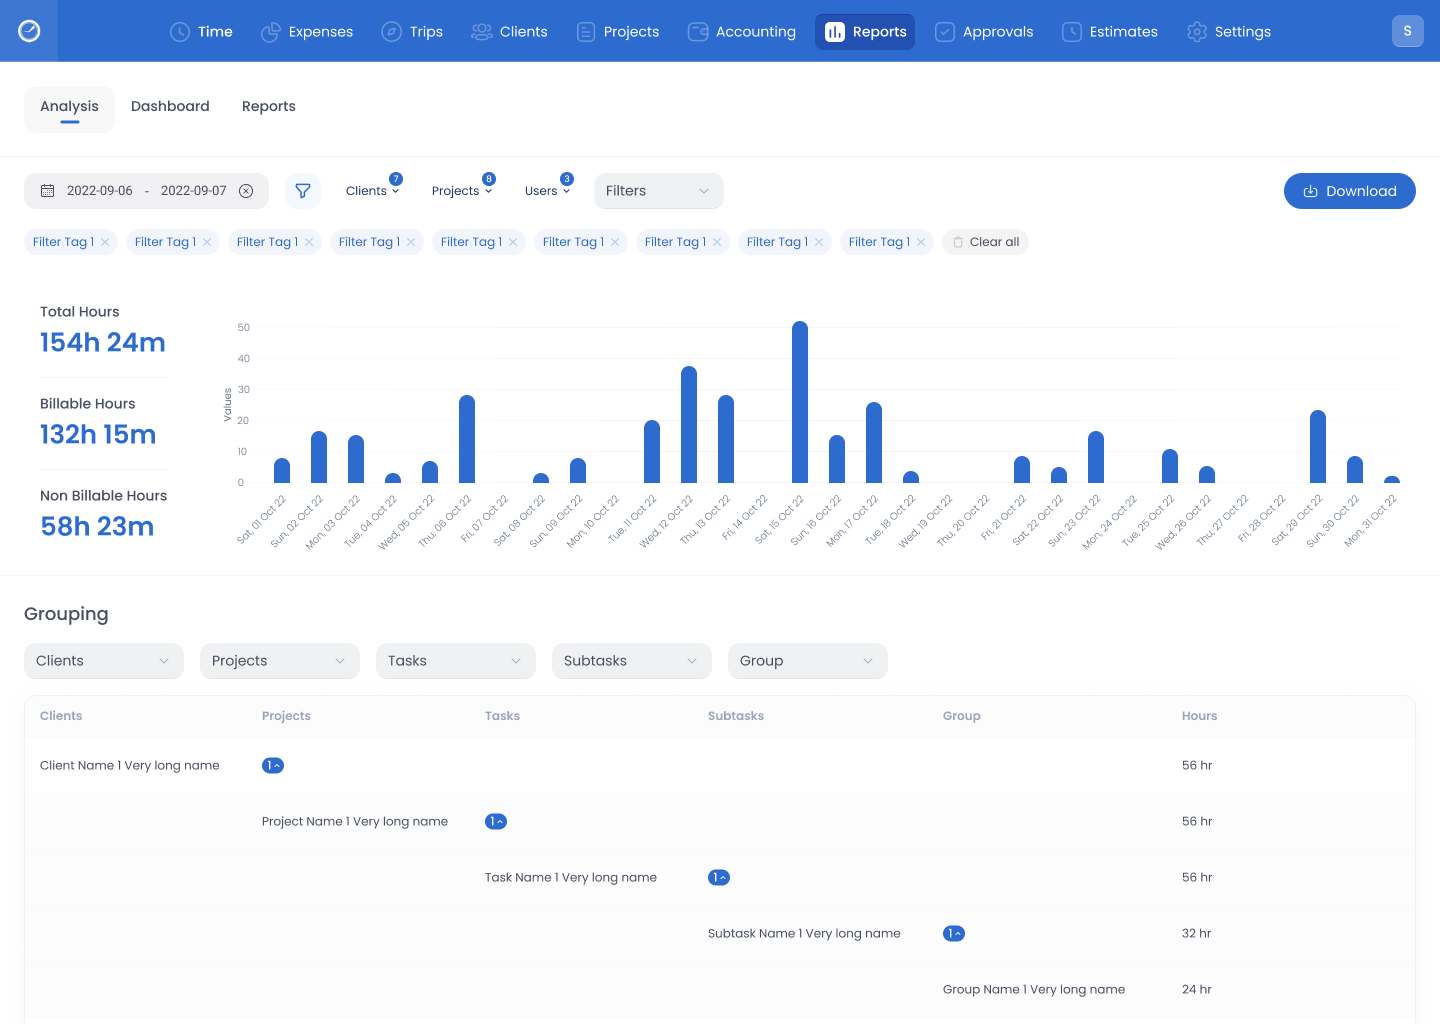Collapse the Project Name 1 row toggle

coord(496,822)
